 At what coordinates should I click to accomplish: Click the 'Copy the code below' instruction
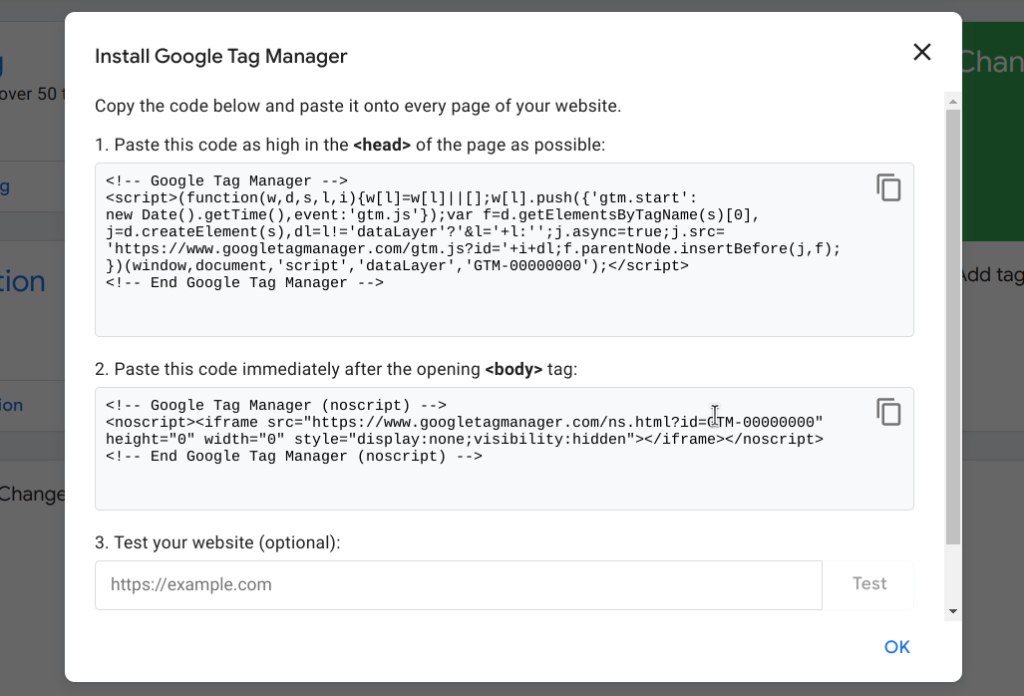pyautogui.click(x=358, y=106)
